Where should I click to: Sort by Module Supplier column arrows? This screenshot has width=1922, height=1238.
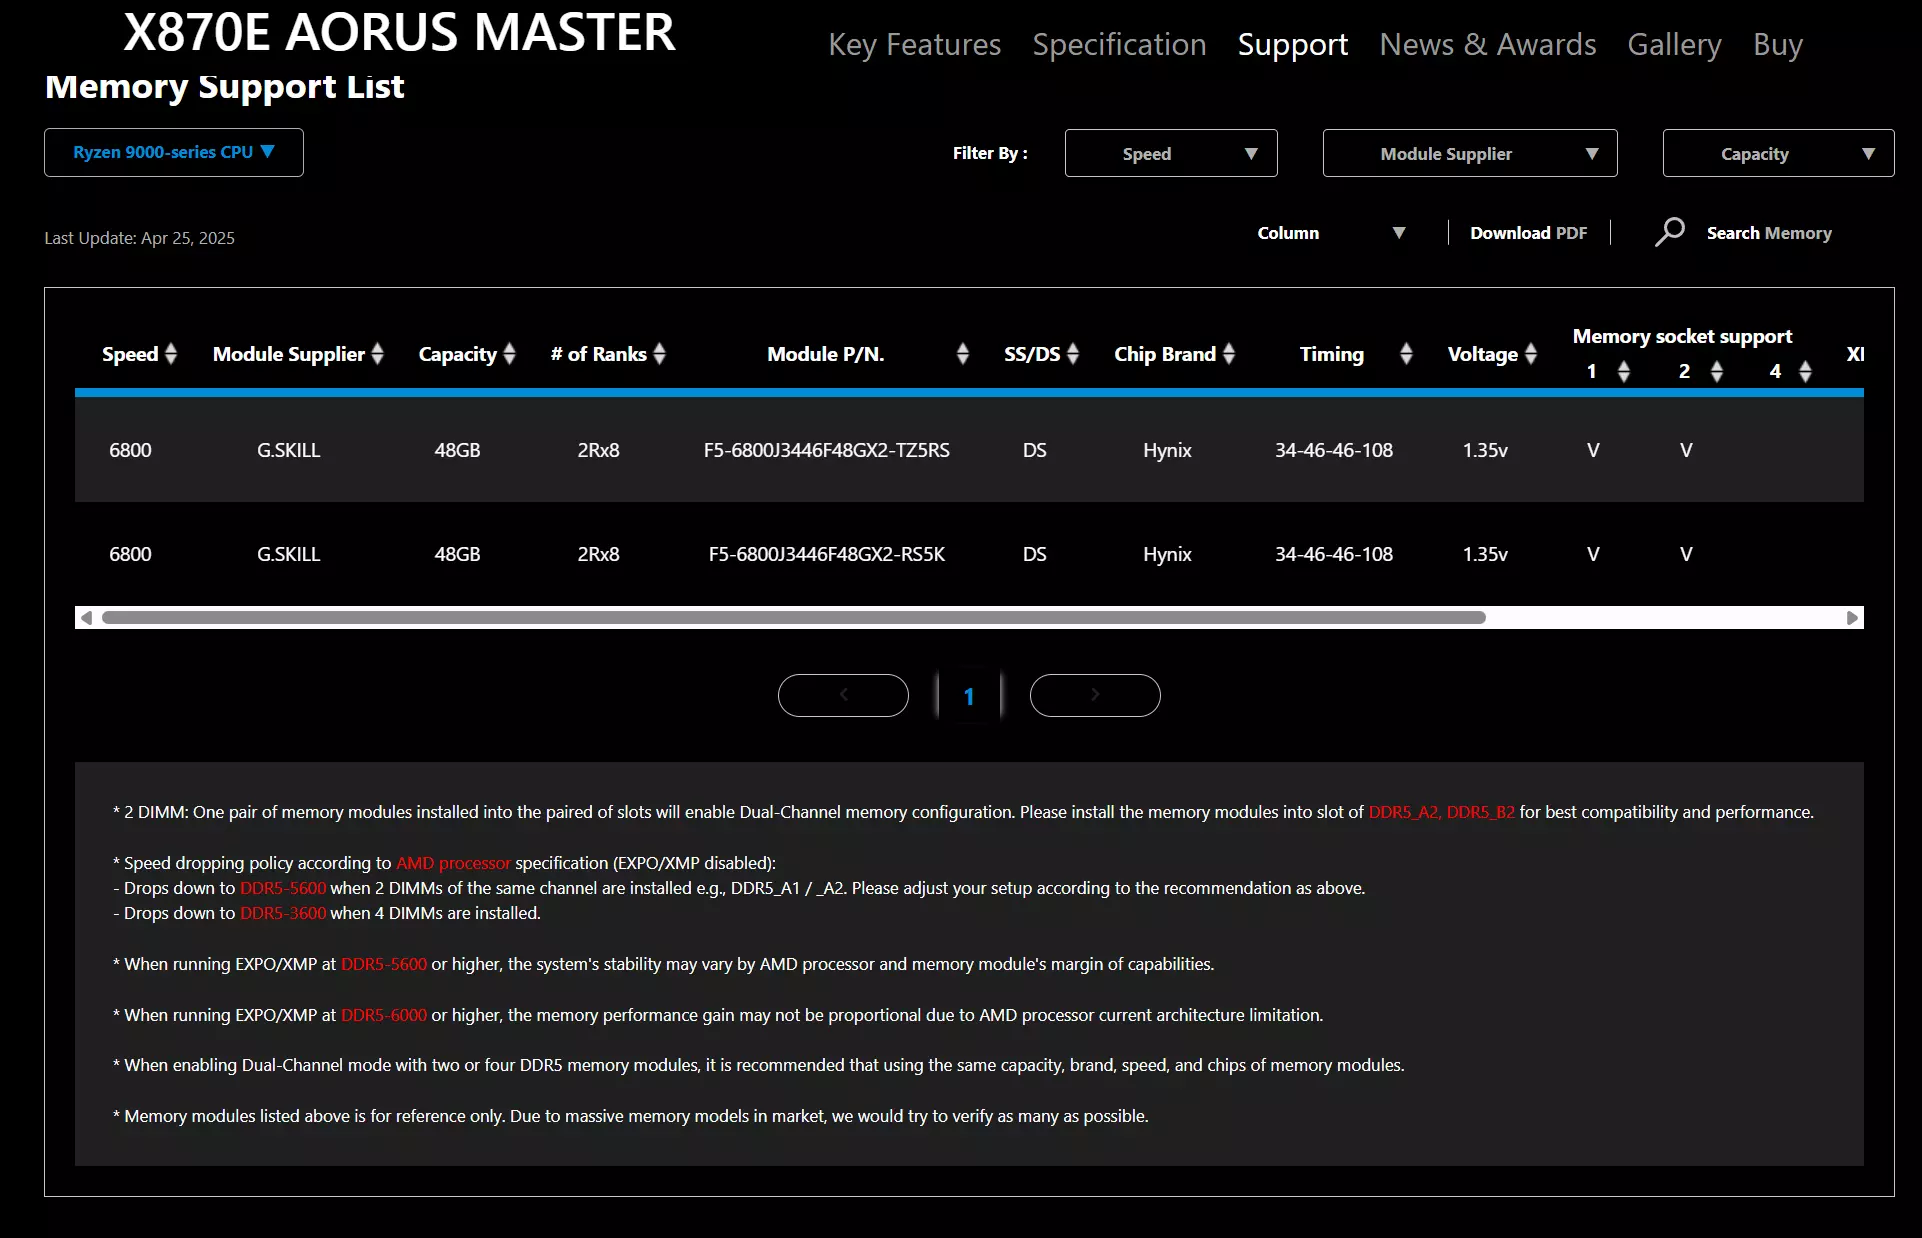pyautogui.click(x=377, y=354)
